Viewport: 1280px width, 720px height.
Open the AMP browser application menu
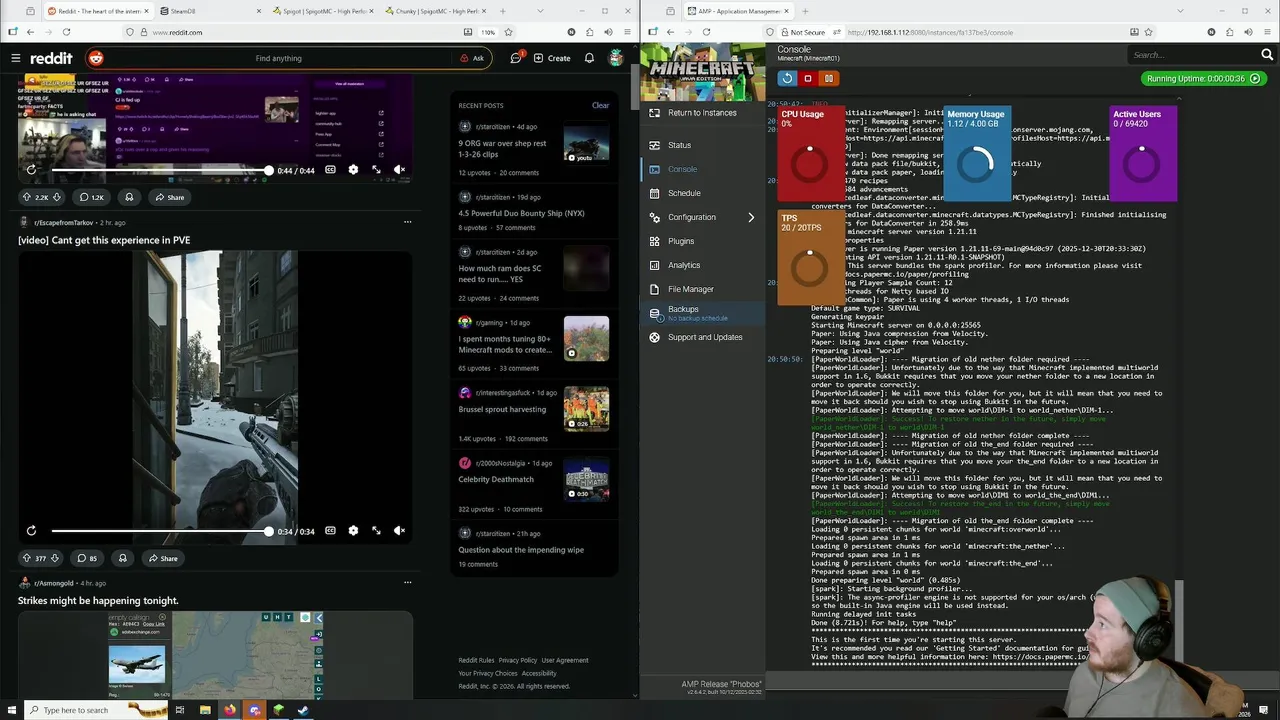[1268, 32]
